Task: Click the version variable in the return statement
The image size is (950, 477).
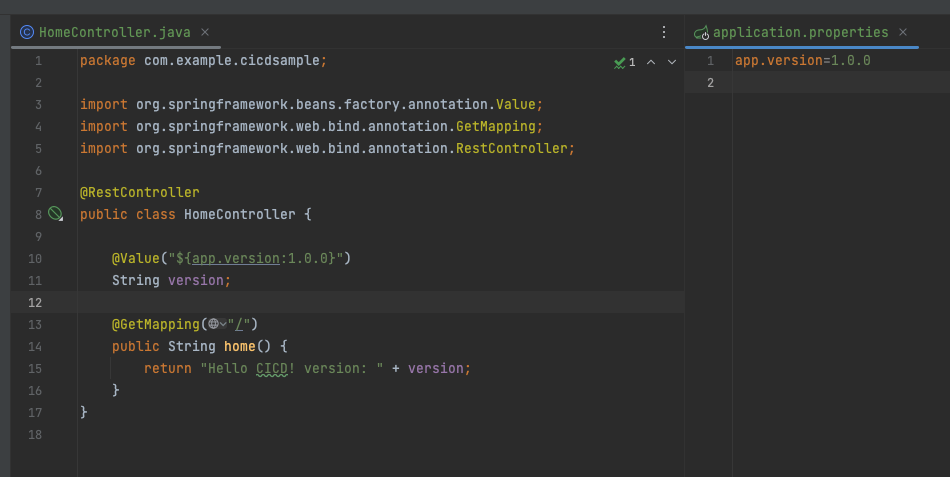Action: tap(436, 368)
